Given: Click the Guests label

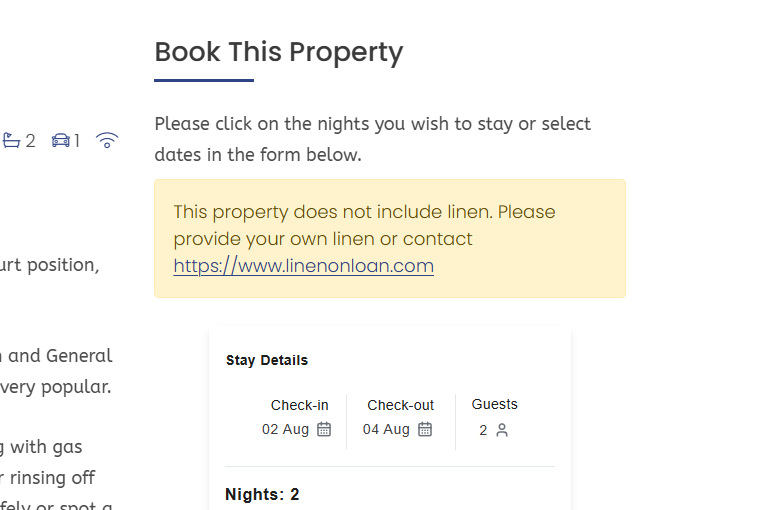Looking at the screenshot, I should (x=494, y=404).
